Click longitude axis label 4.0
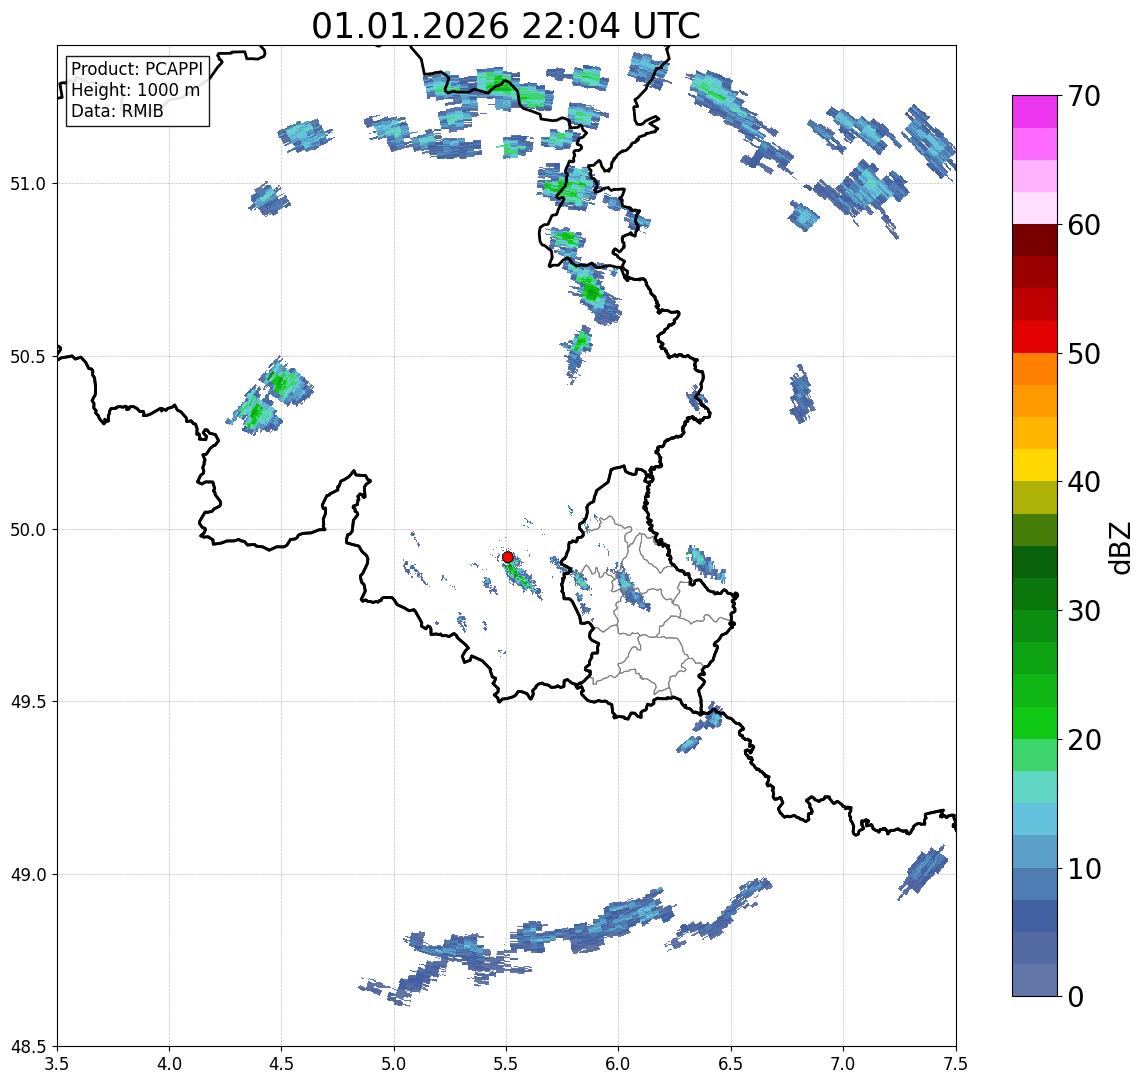This screenshot has height=1084, width=1145. (169, 1064)
